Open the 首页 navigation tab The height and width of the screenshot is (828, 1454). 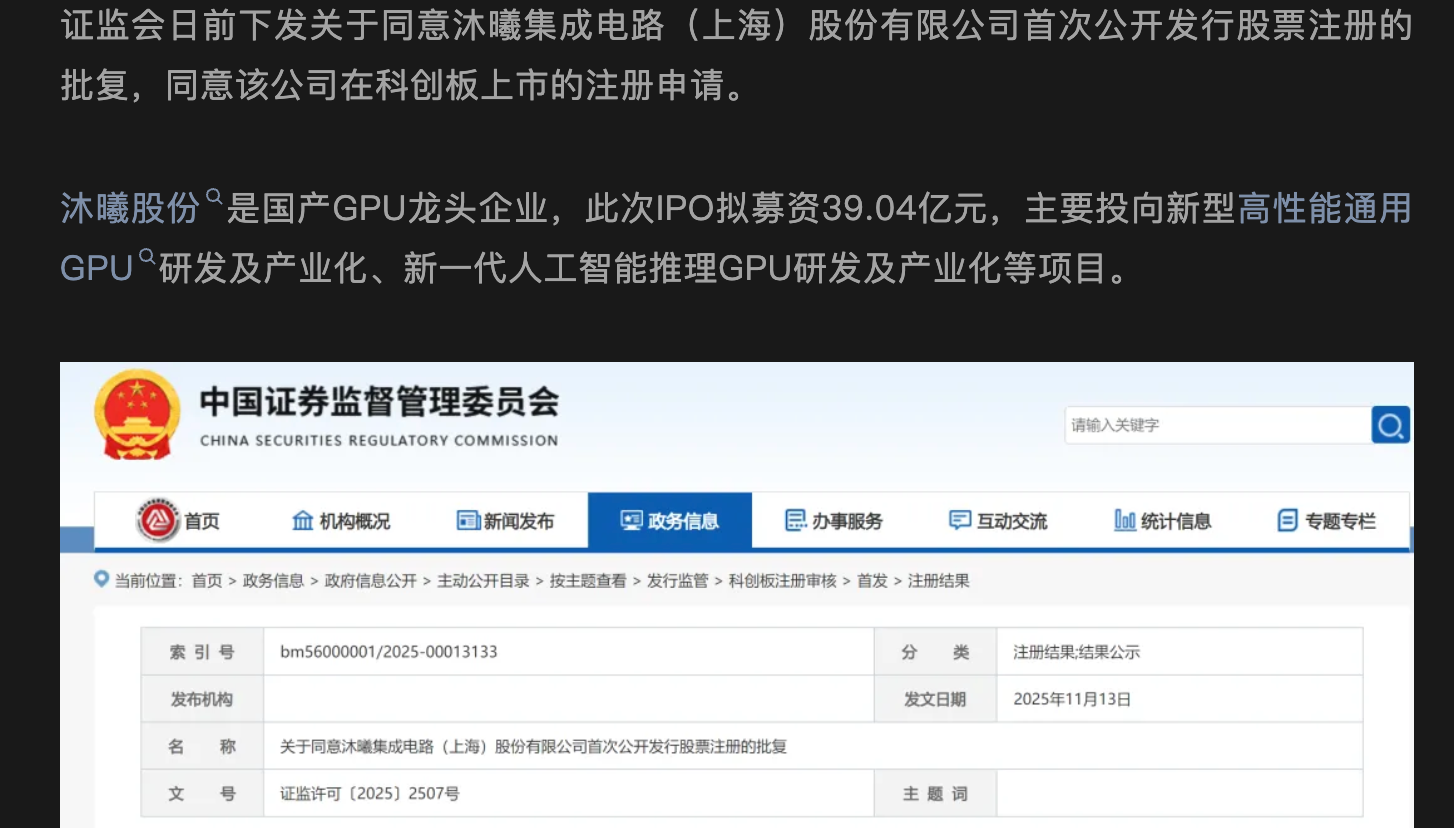point(178,521)
